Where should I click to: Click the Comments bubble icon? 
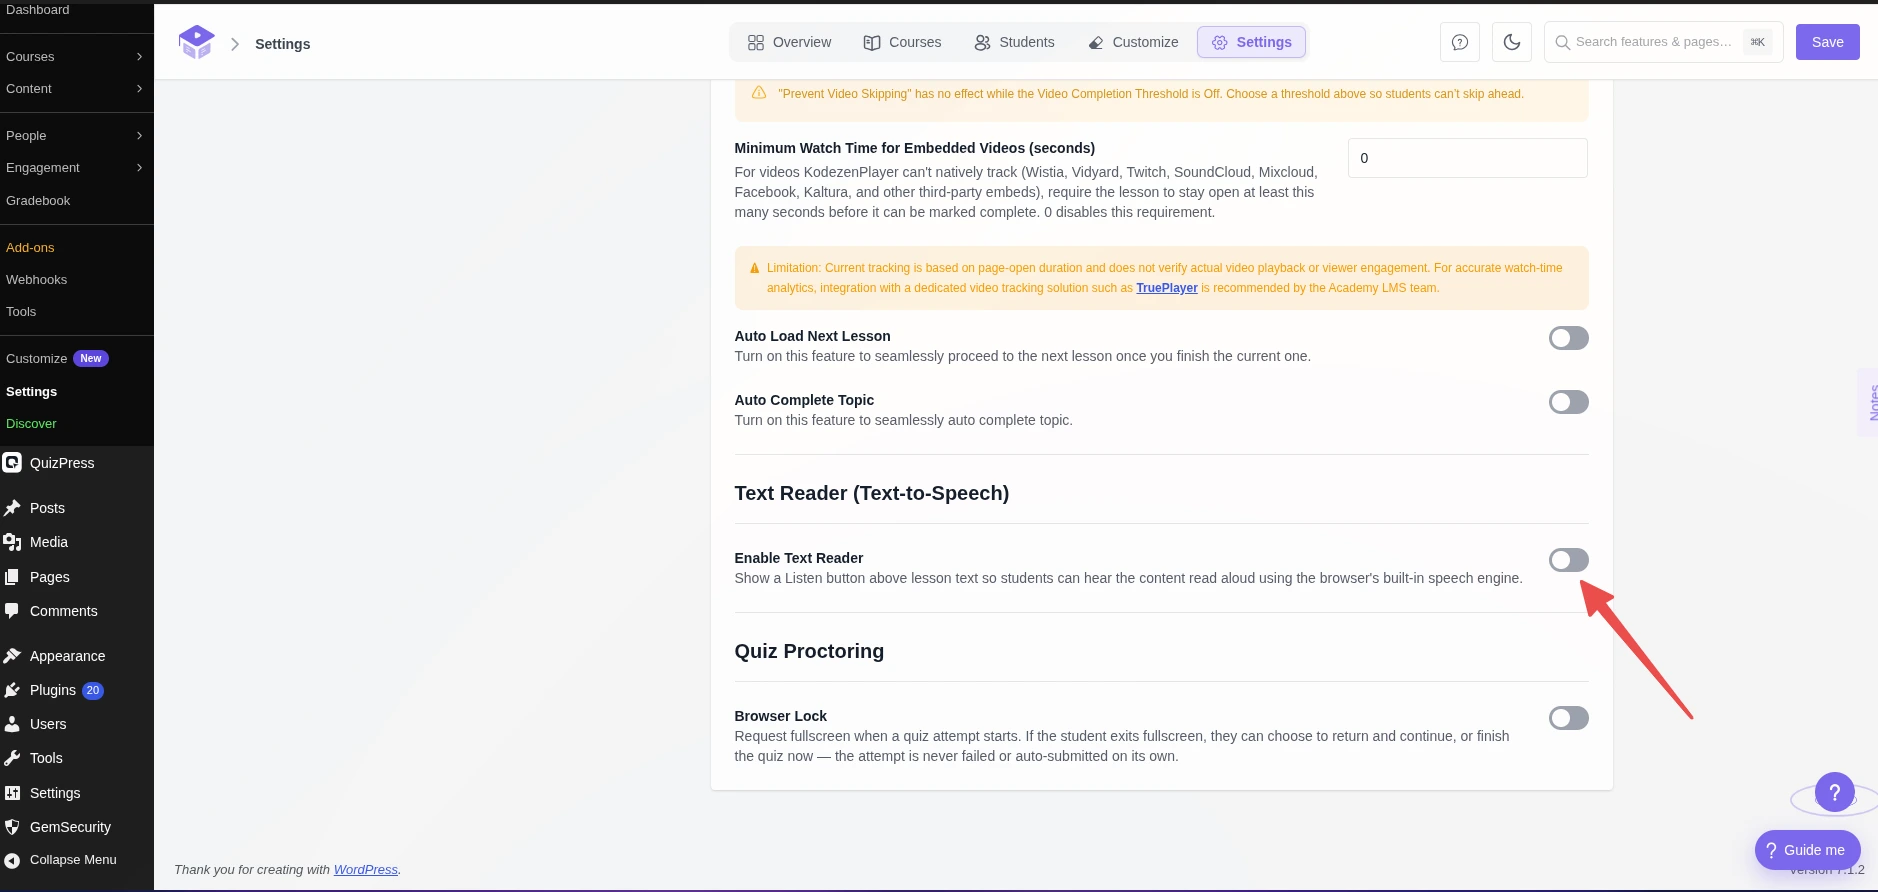pyautogui.click(x=12, y=611)
